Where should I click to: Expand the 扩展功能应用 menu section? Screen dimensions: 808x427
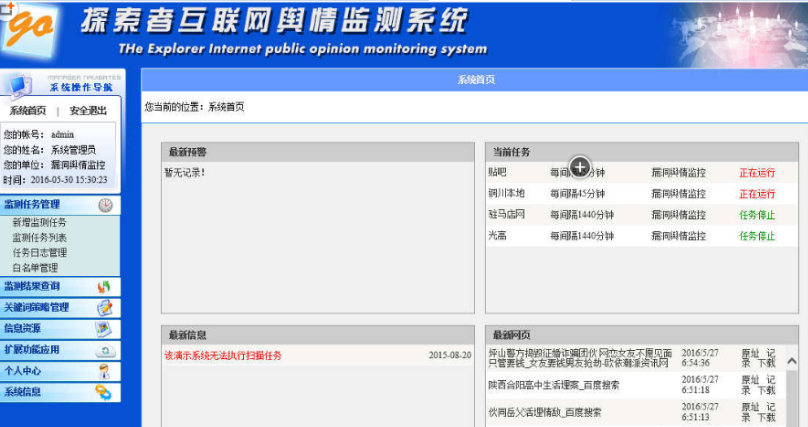pyautogui.click(x=60, y=350)
